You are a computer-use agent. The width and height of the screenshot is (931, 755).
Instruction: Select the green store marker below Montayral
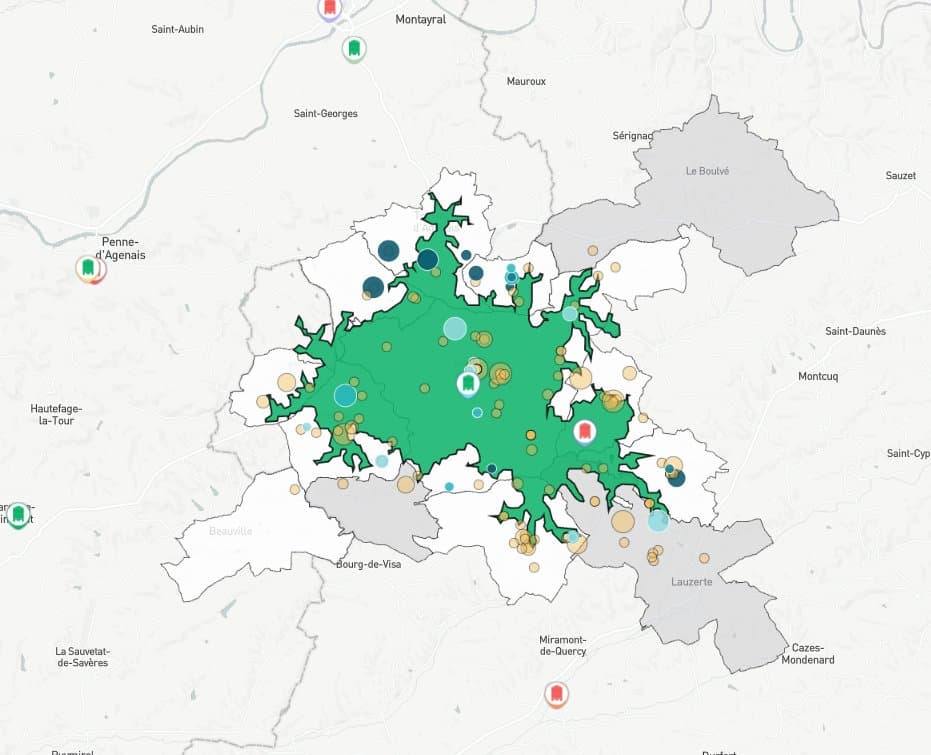tap(354, 49)
